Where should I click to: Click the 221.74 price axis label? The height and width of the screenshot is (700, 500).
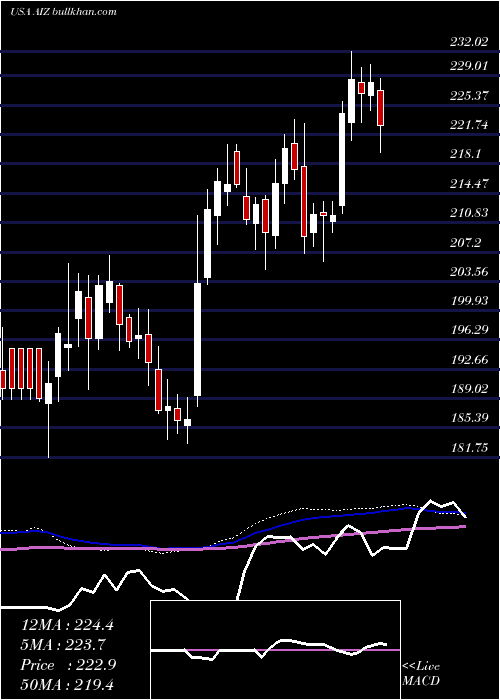469,125
